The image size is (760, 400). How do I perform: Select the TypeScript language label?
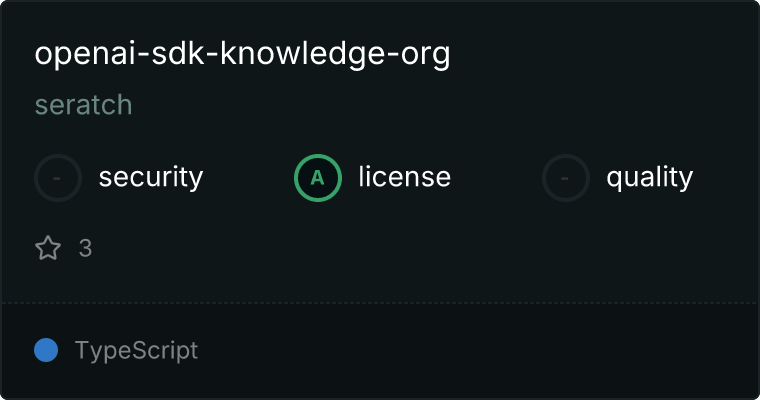click(x=136, y=351)
